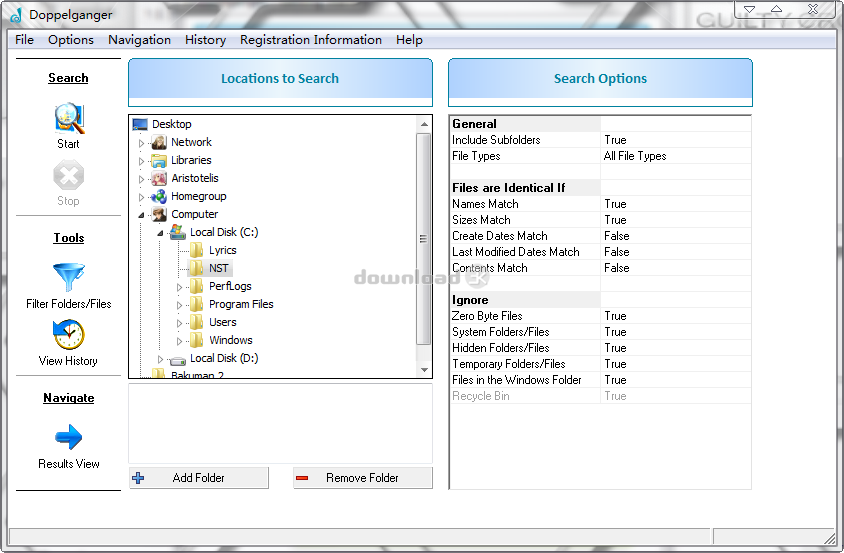Image resolution: width=844 pixels, height=553 pixels.
Task: Open the History menu
Action: click(206, 40)
